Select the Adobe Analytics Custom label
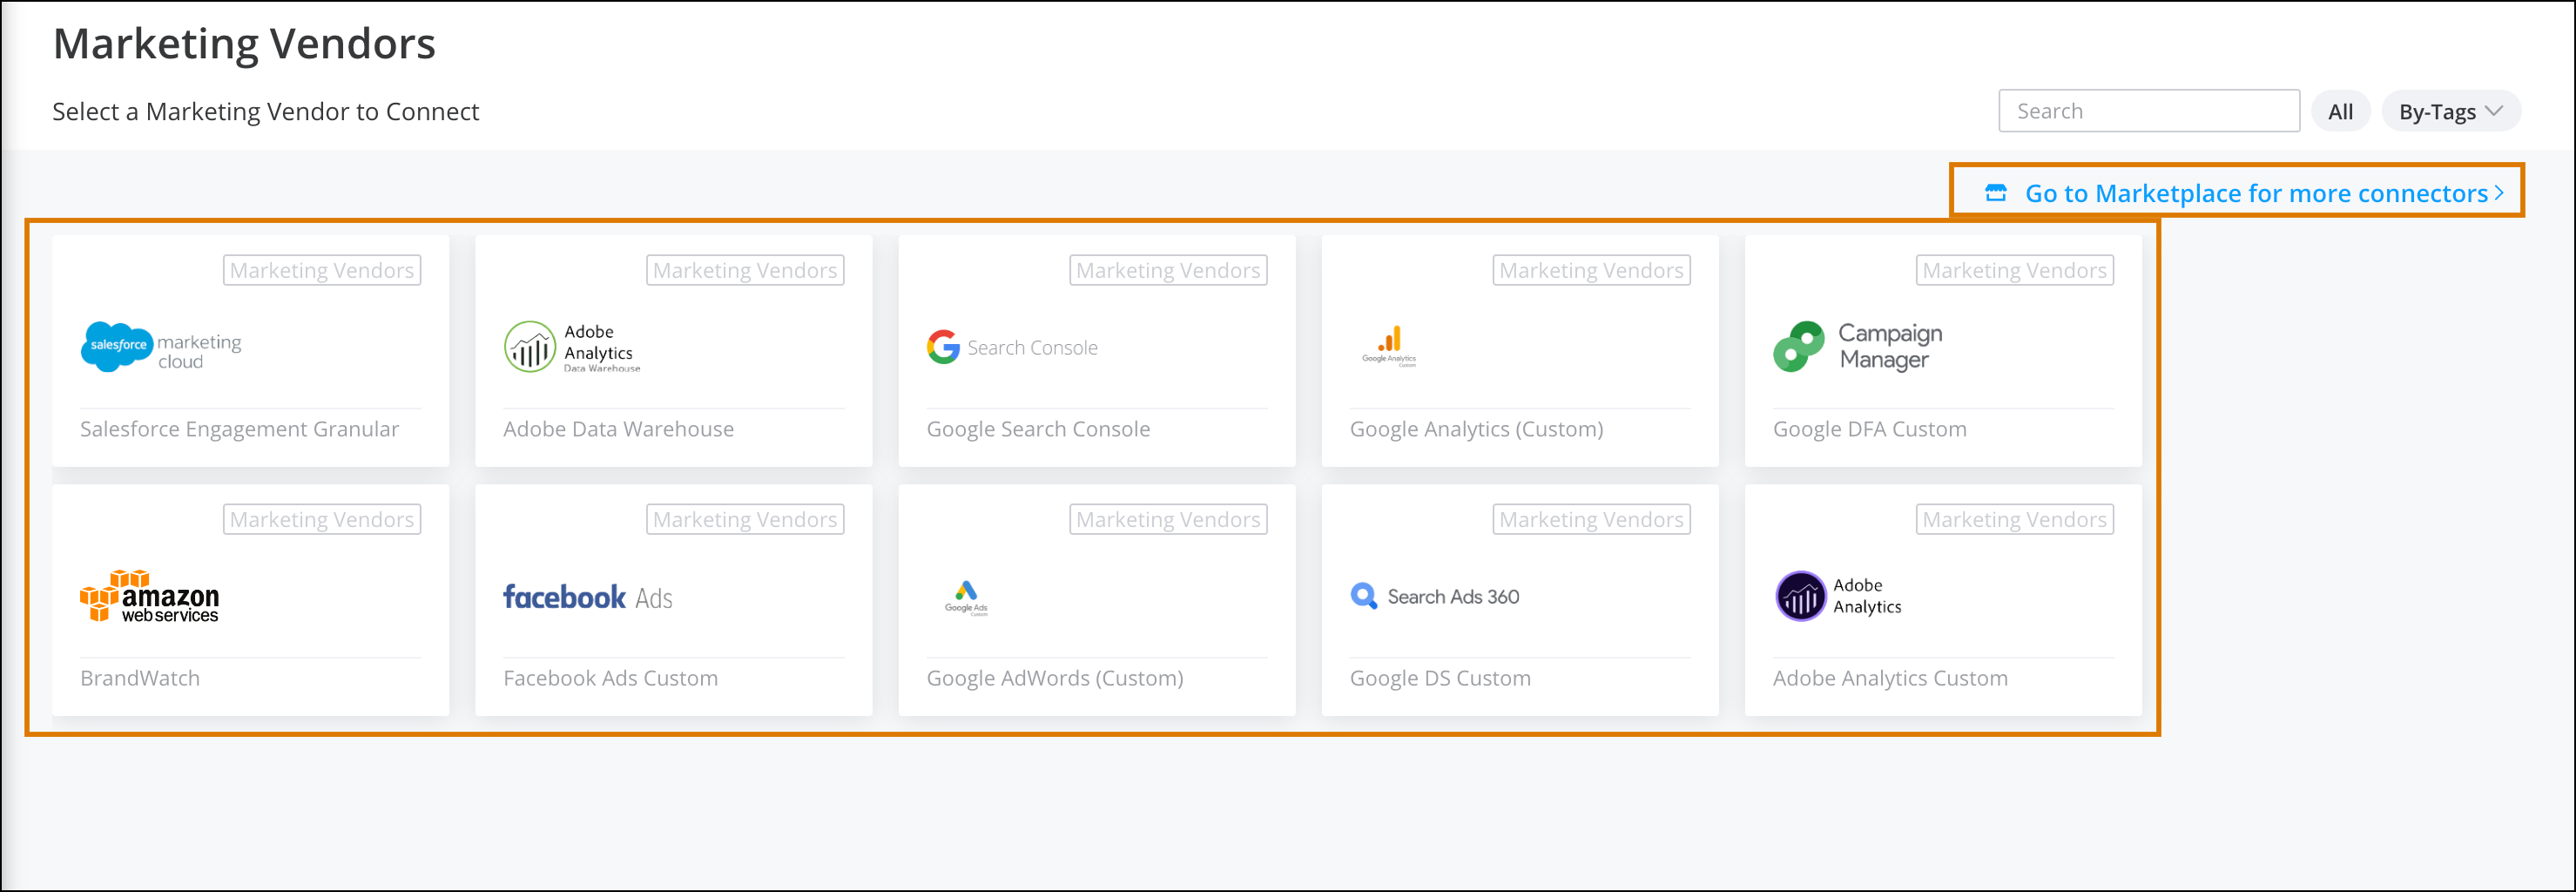Image resolution: width=2576 pixels, height=892 pixels. point(1891,678)
